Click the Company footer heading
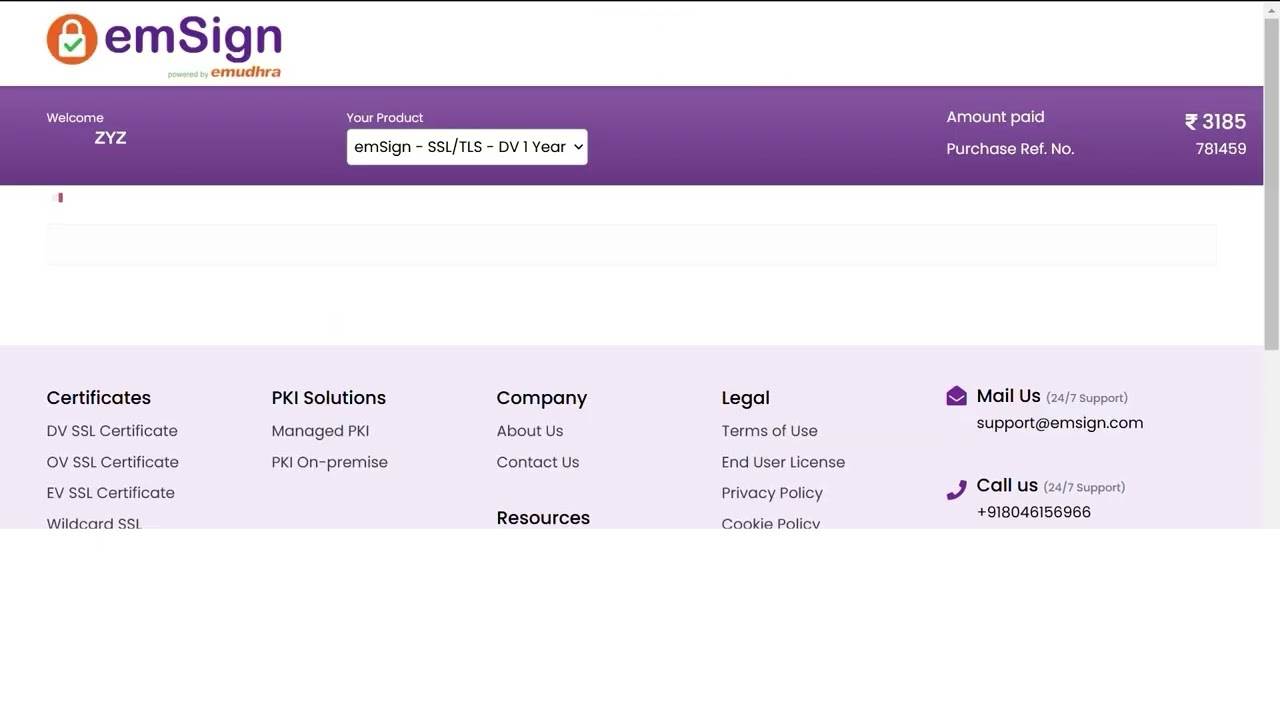This screenshot has width=1280, height=720. click(542, 398)
